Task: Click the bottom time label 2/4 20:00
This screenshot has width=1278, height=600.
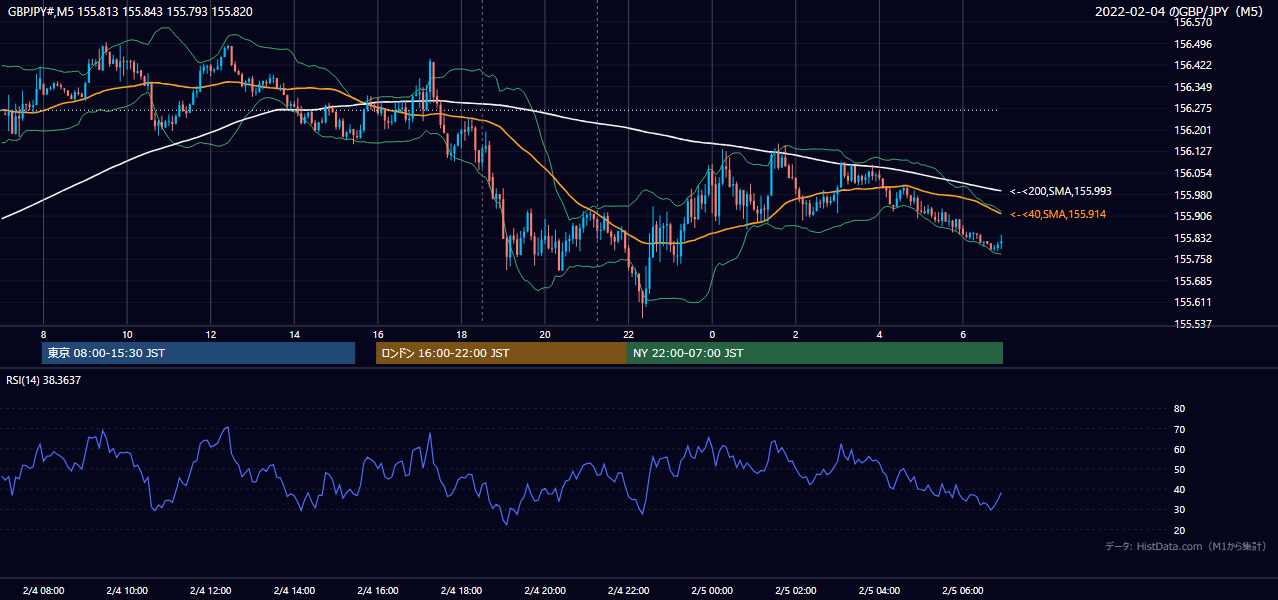Action: pyautogui.click(x=544, y=590)
